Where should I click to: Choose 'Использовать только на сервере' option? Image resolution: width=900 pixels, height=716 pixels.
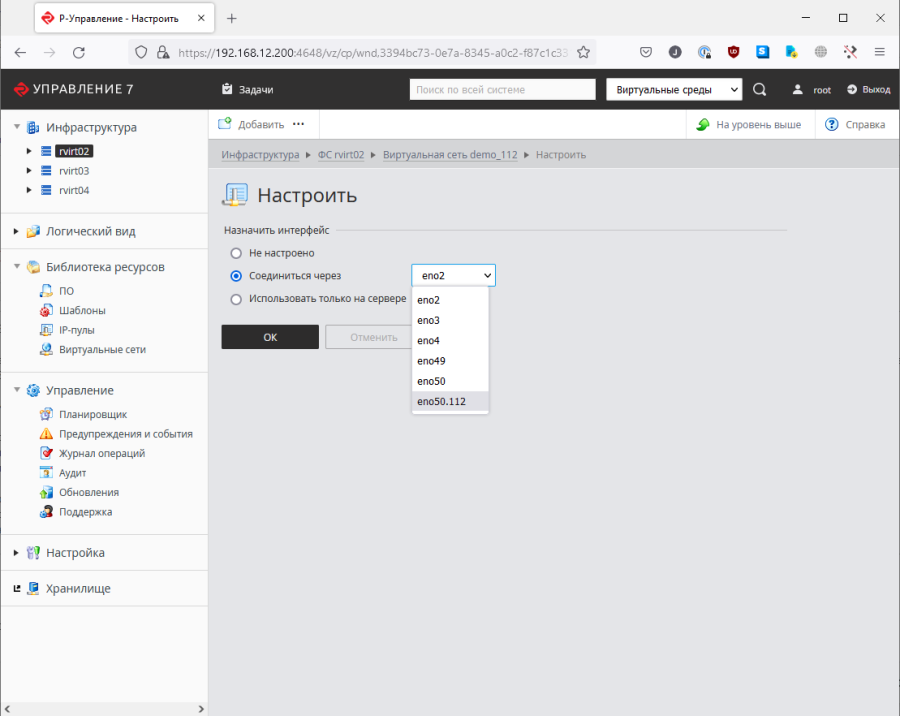236,299
